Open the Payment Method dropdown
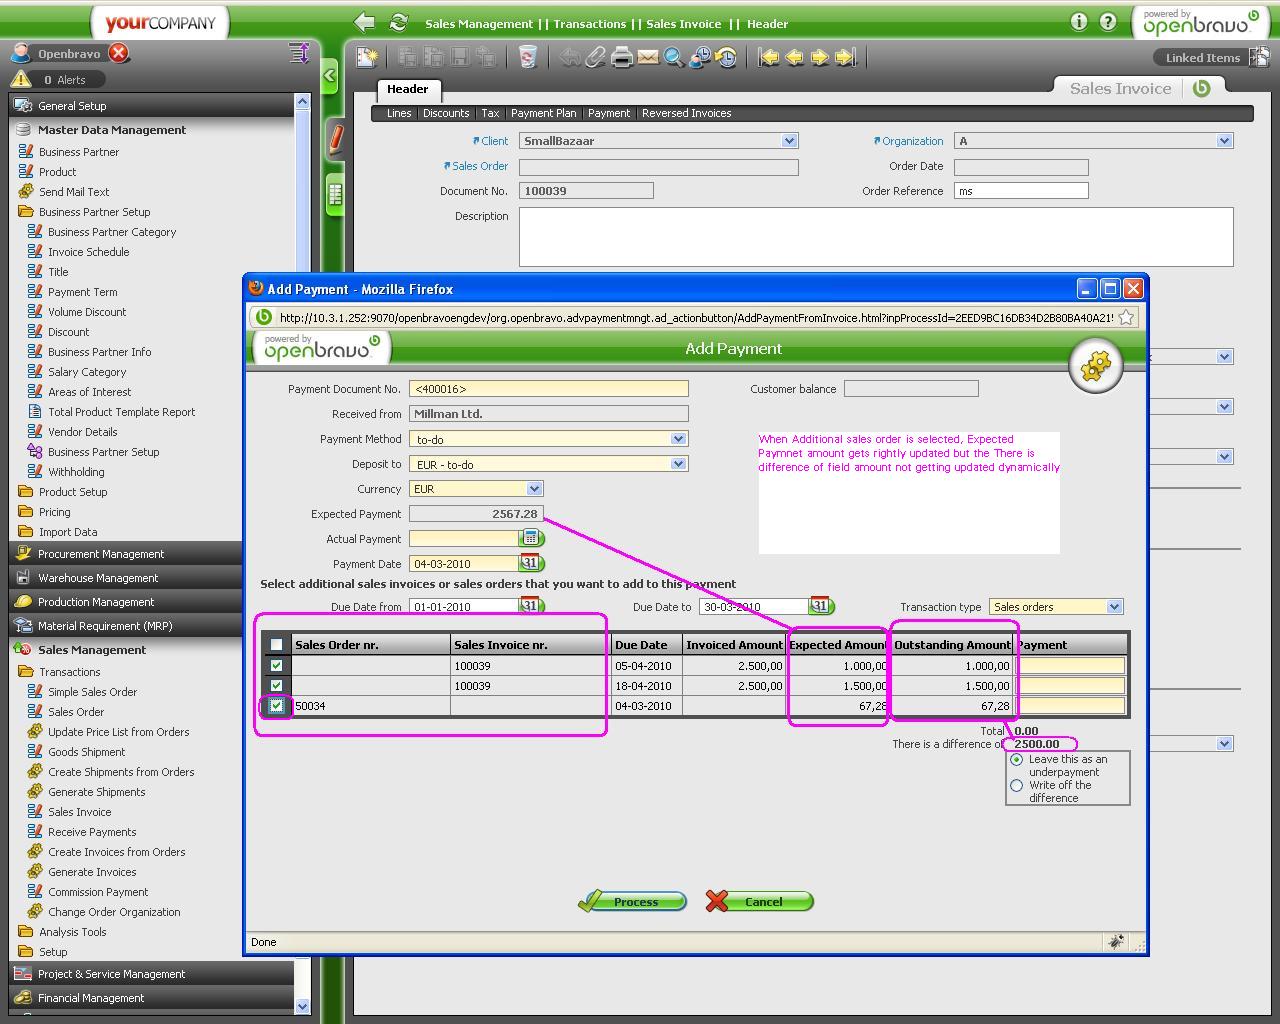 (678, 439)
